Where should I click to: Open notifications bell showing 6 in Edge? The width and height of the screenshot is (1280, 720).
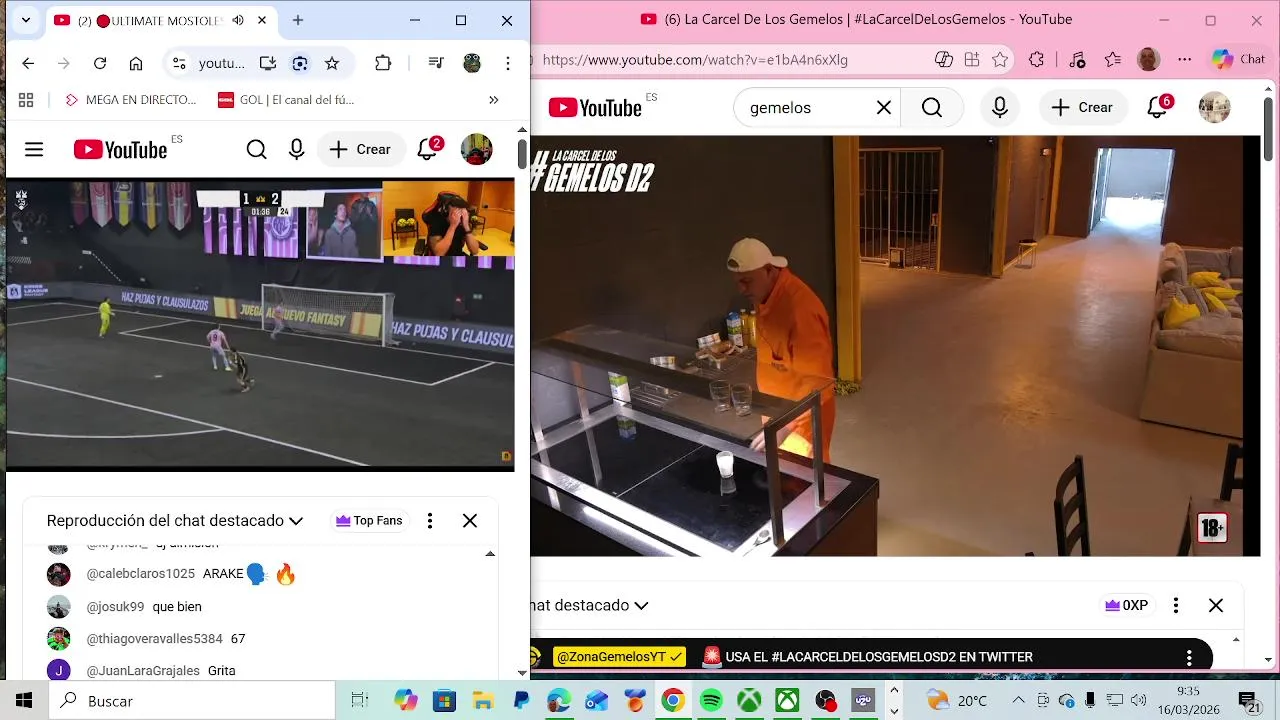pyautogui.click(x=1158, y=107)
